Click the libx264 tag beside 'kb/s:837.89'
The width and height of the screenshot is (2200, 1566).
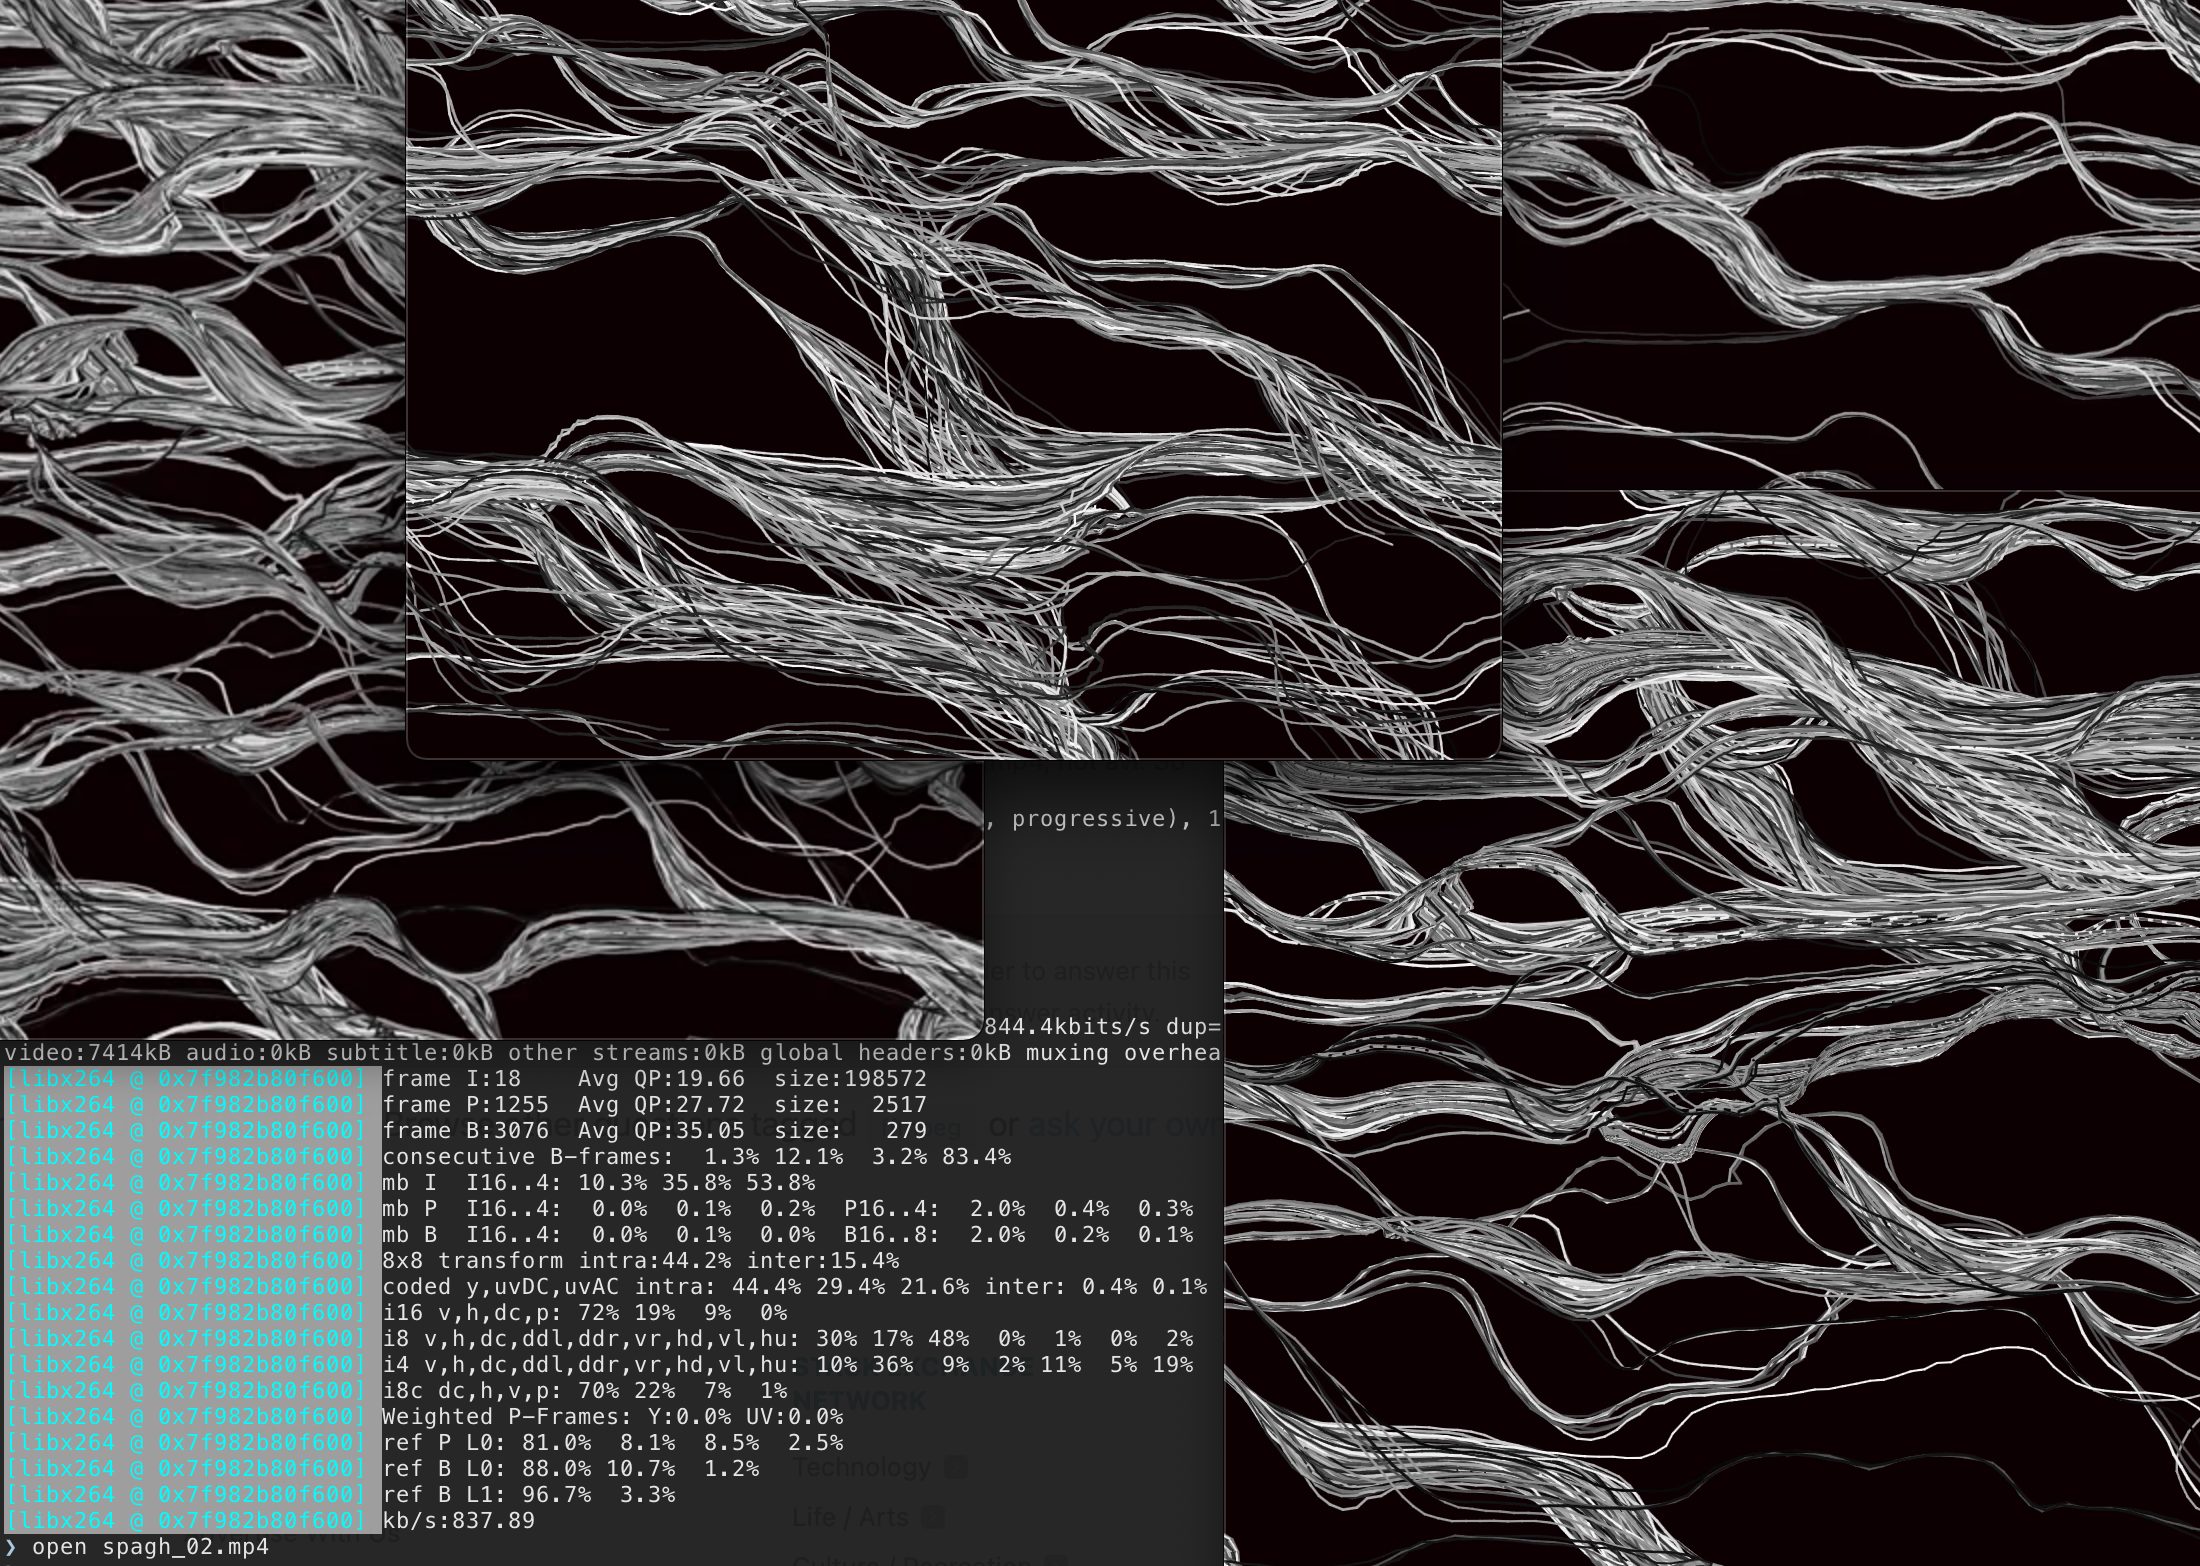pyautogui.click(x=186, y=1521)
